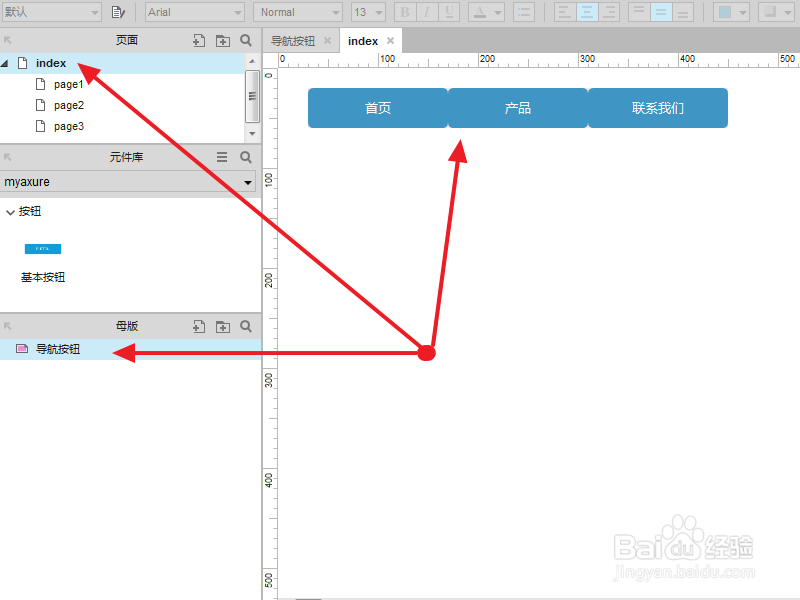Toggle underline formatting
Viewport: 800px width, 600px height.
tap(449, 12)
